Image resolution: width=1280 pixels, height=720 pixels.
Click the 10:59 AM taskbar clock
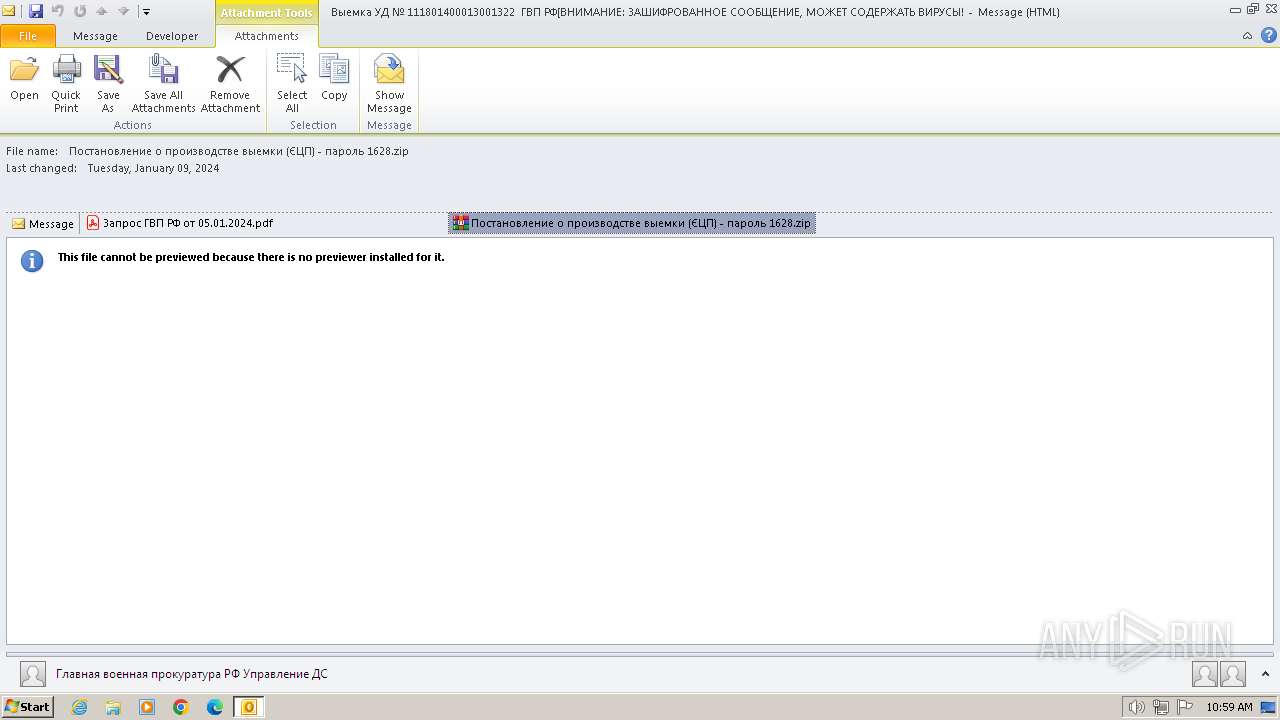1229,707
